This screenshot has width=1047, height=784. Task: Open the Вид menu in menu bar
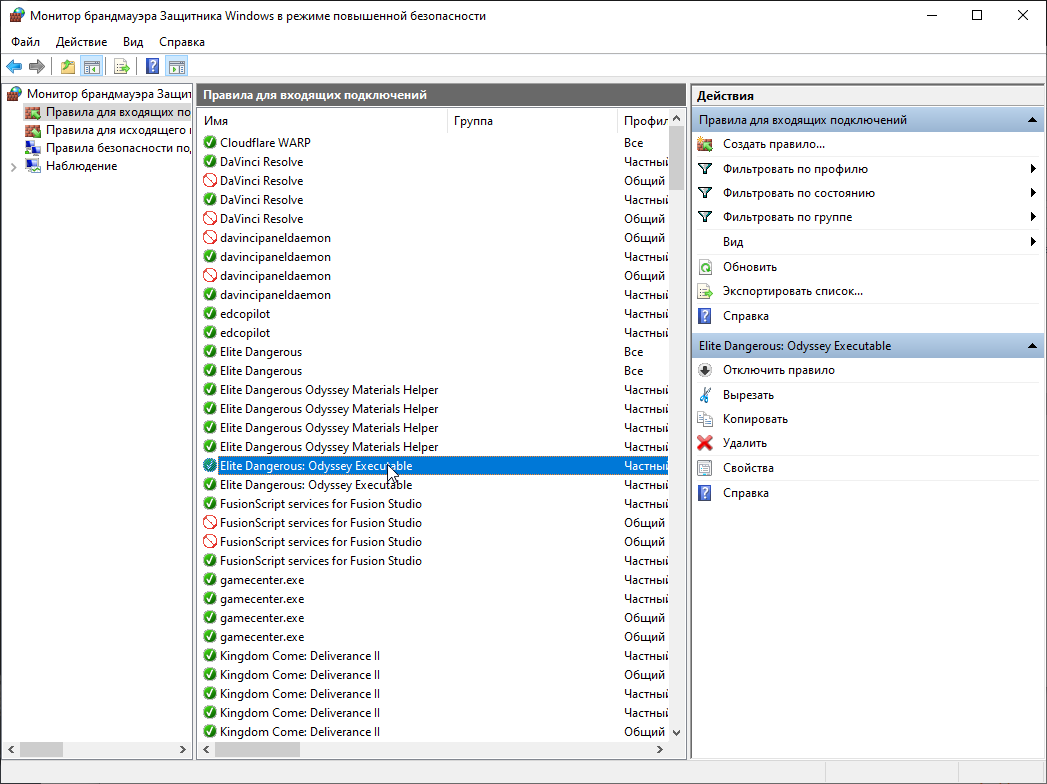point(133,41)
